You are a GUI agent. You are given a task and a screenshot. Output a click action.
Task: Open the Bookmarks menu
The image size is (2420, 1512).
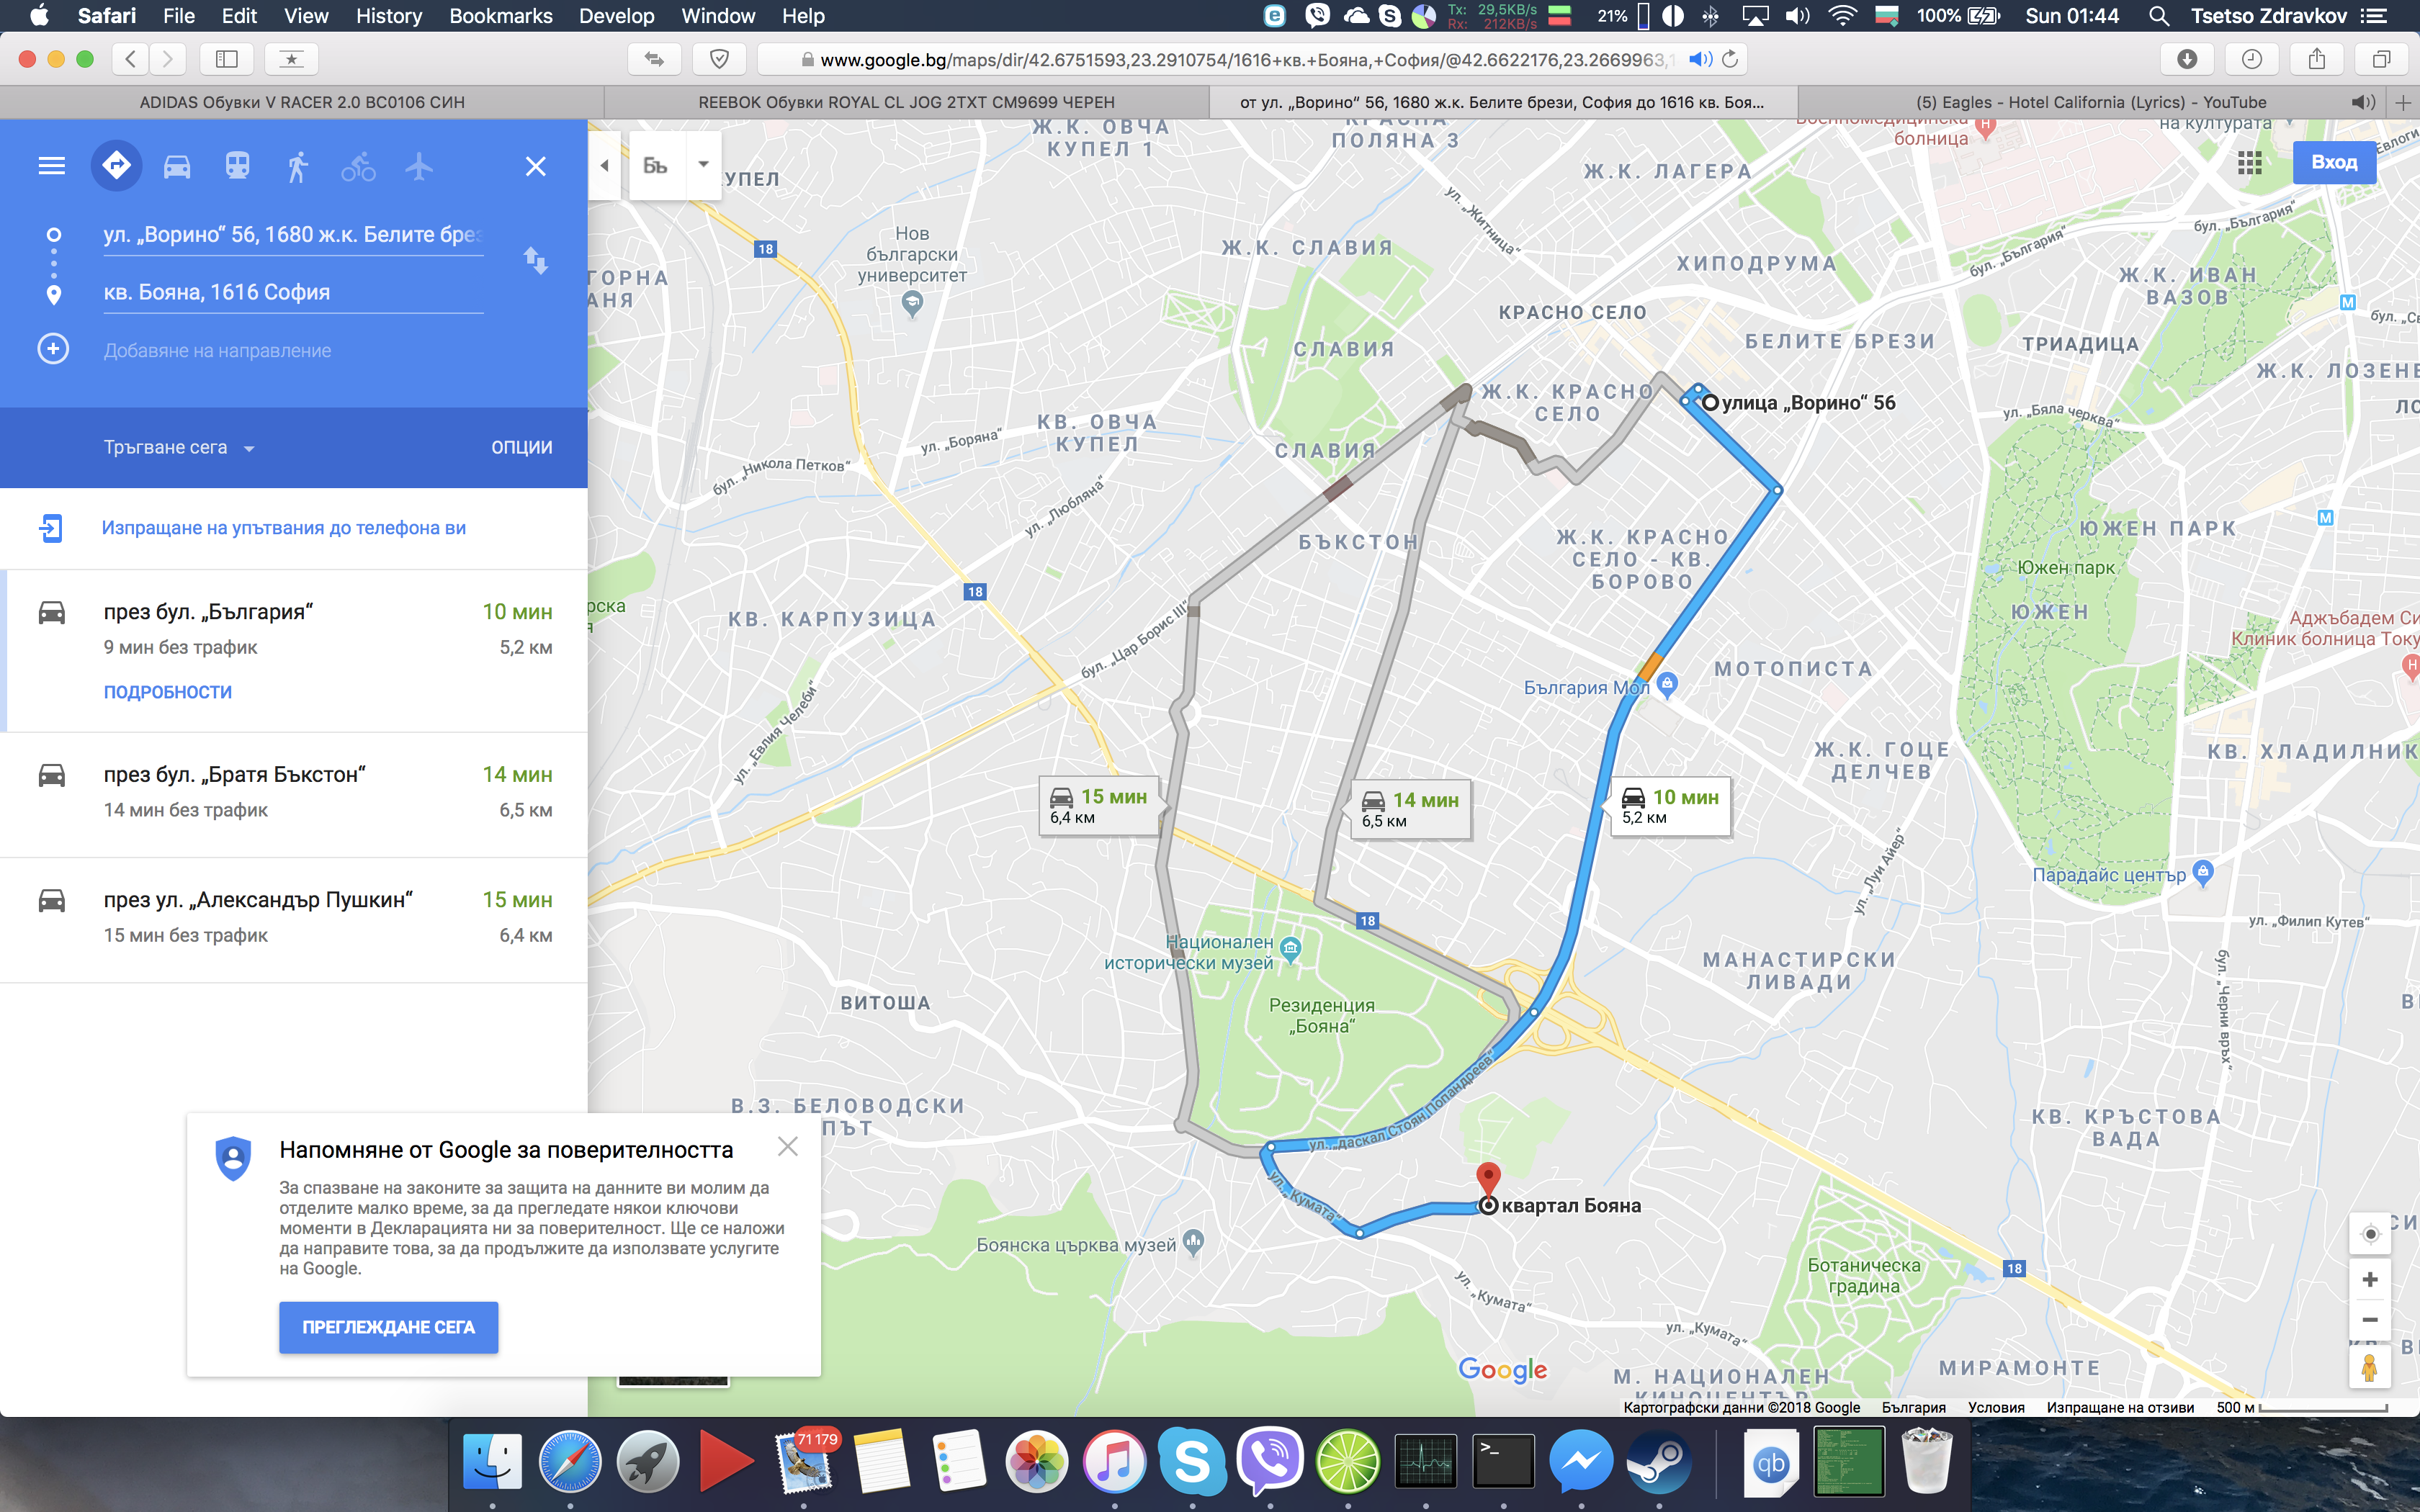(x=500, y=16)
